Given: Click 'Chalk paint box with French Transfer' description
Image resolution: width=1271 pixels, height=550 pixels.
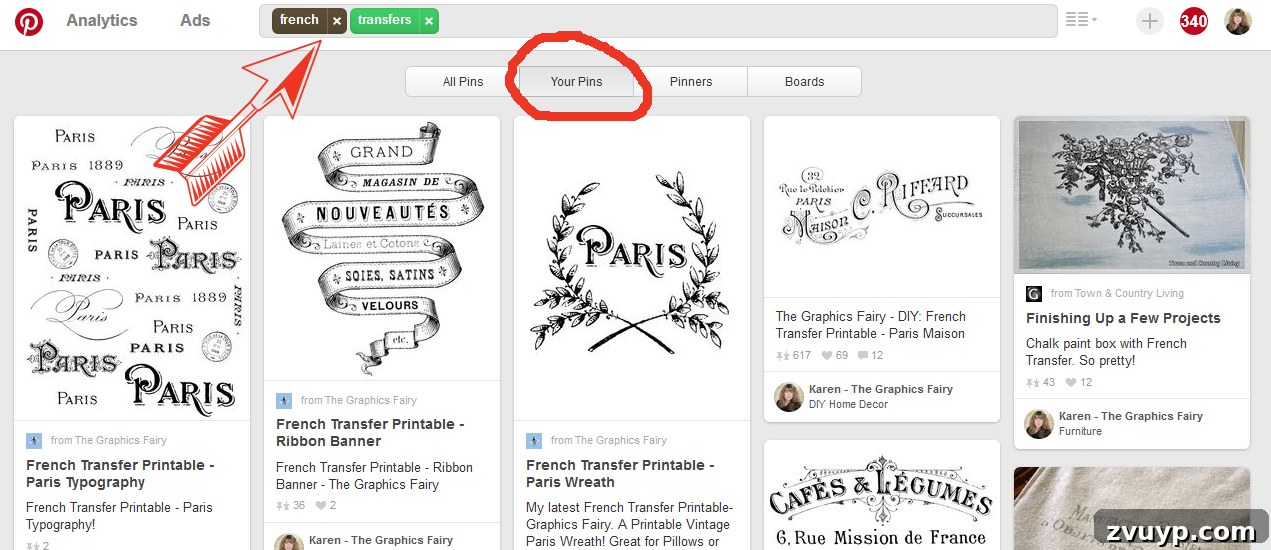Looking at the screenshot, I should 1106,351.
